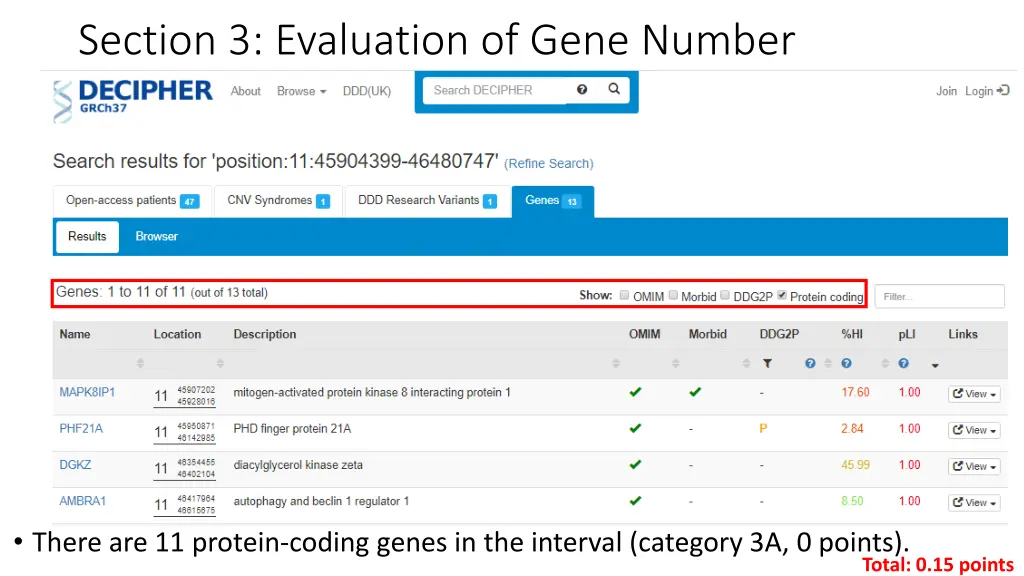Switch to the DDD Research Variants tab

pyautogui.click(x=427, y=200)
